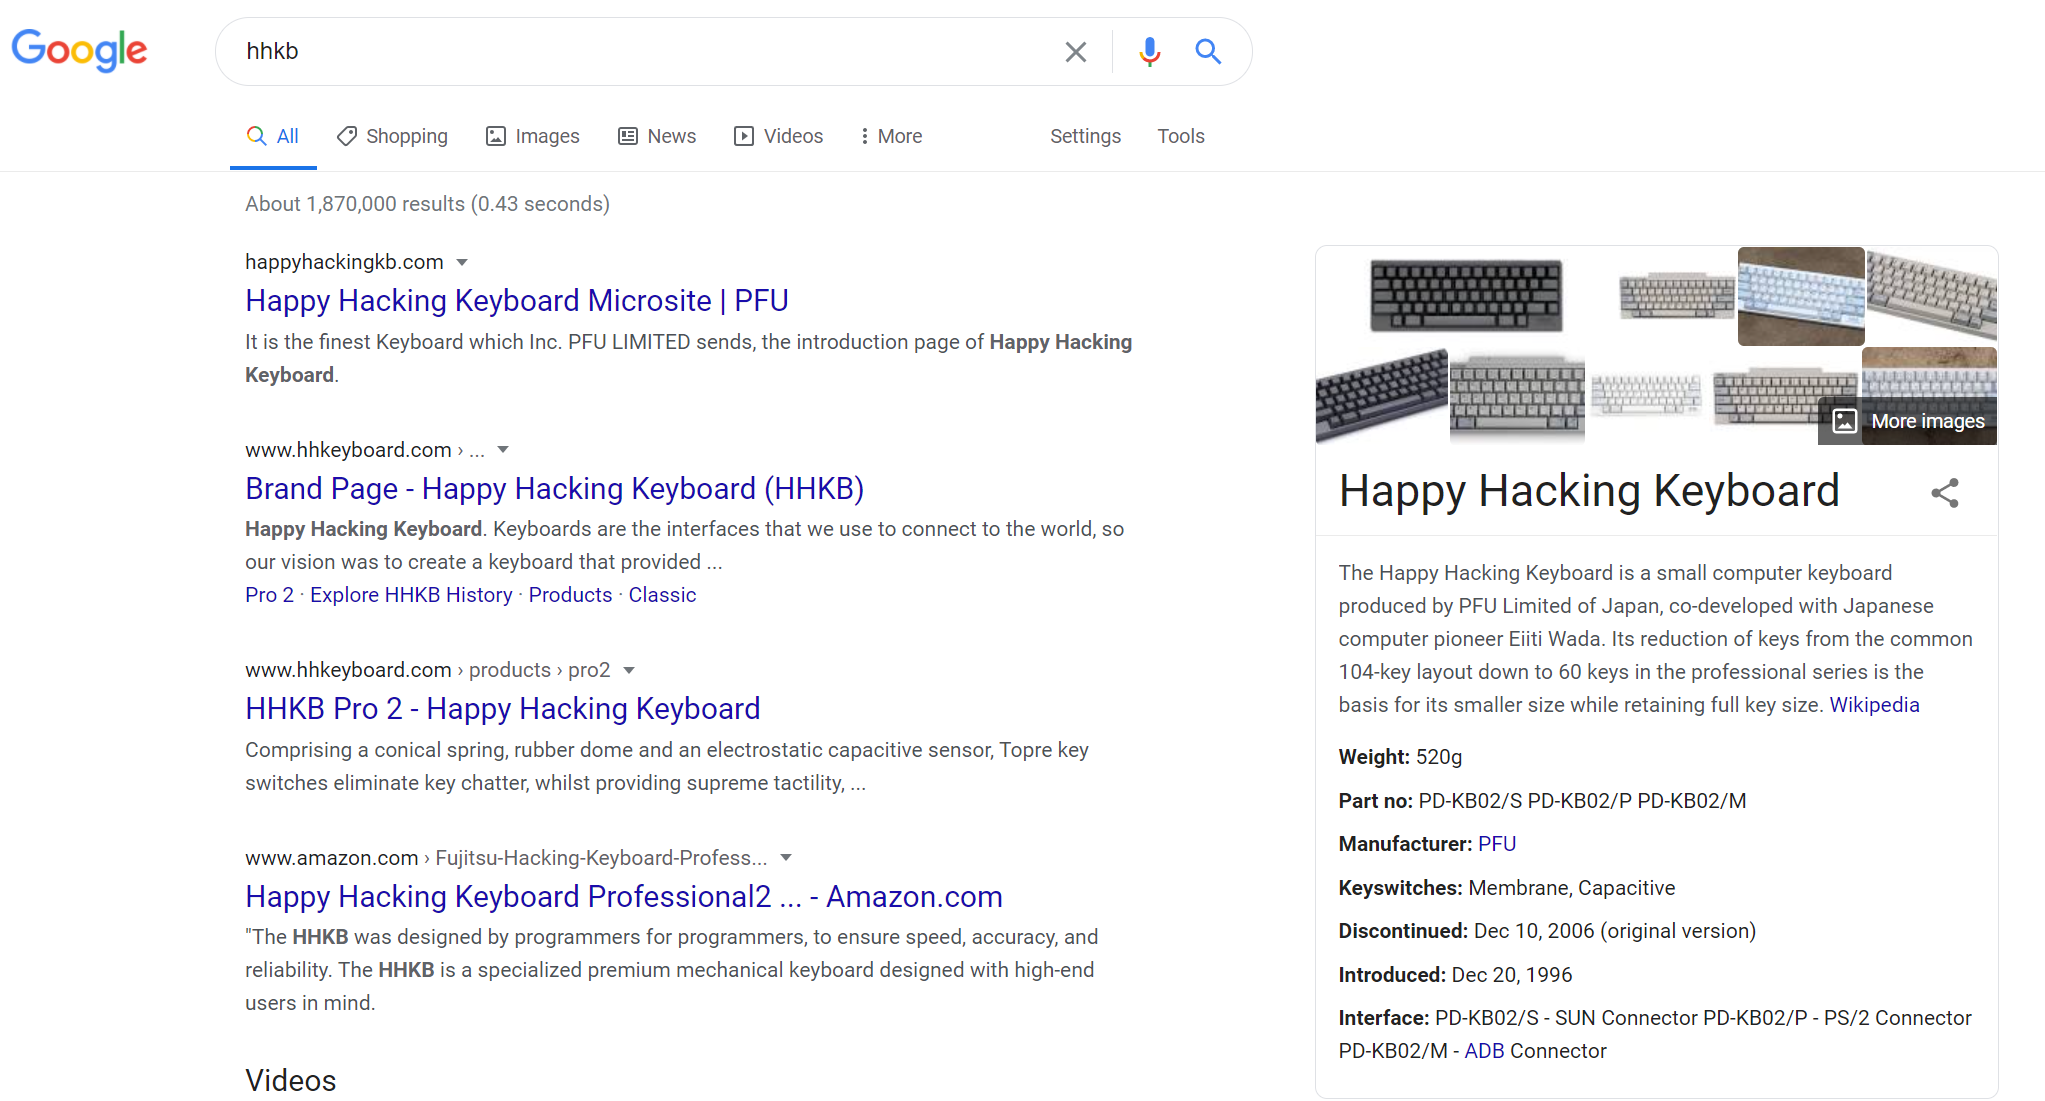
Task: Share the Happy Hacking Keyboard knowledge panel
Action: (1944, 493)
